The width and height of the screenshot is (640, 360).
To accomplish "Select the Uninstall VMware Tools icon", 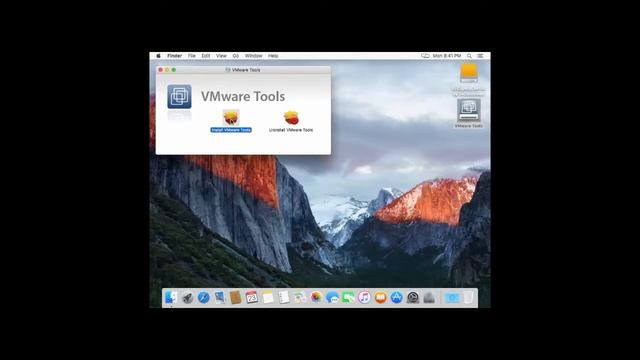I will 291,118.
